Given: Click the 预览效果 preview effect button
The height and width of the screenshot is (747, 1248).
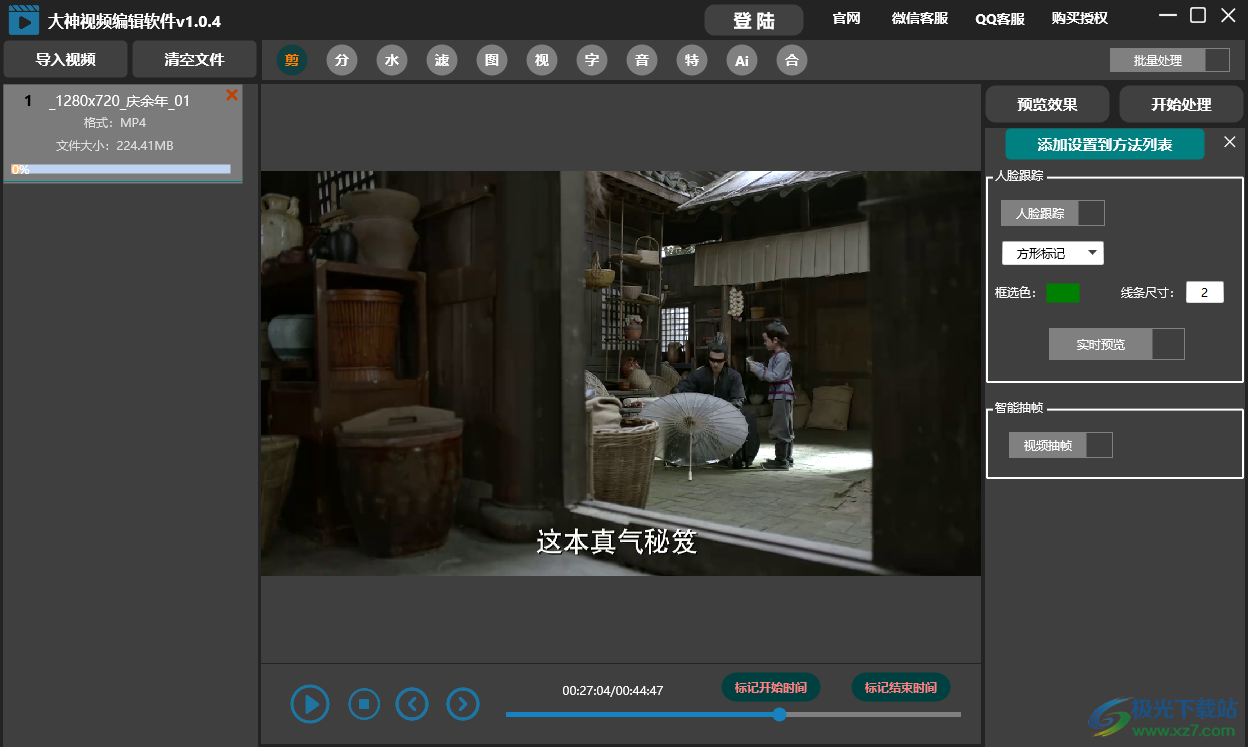Looking at the screenshot, I should 1047,104.
